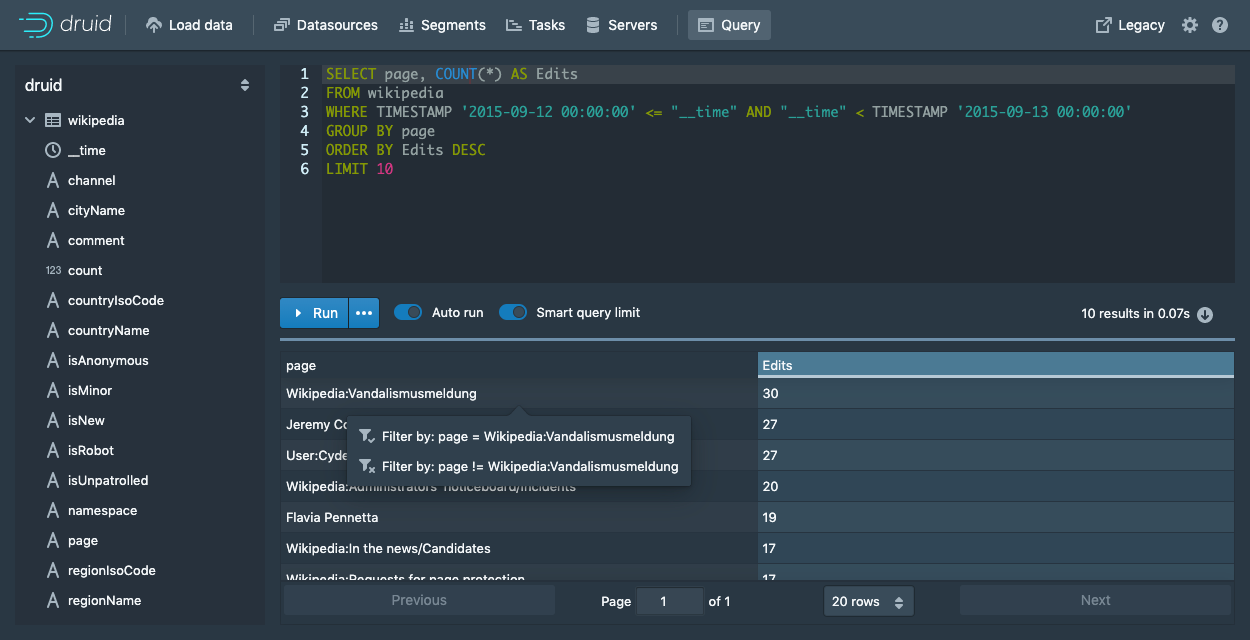Click the Flavia Pennetta result cell
Viewport: 1250px width, 640px height.
pos(519,518)
